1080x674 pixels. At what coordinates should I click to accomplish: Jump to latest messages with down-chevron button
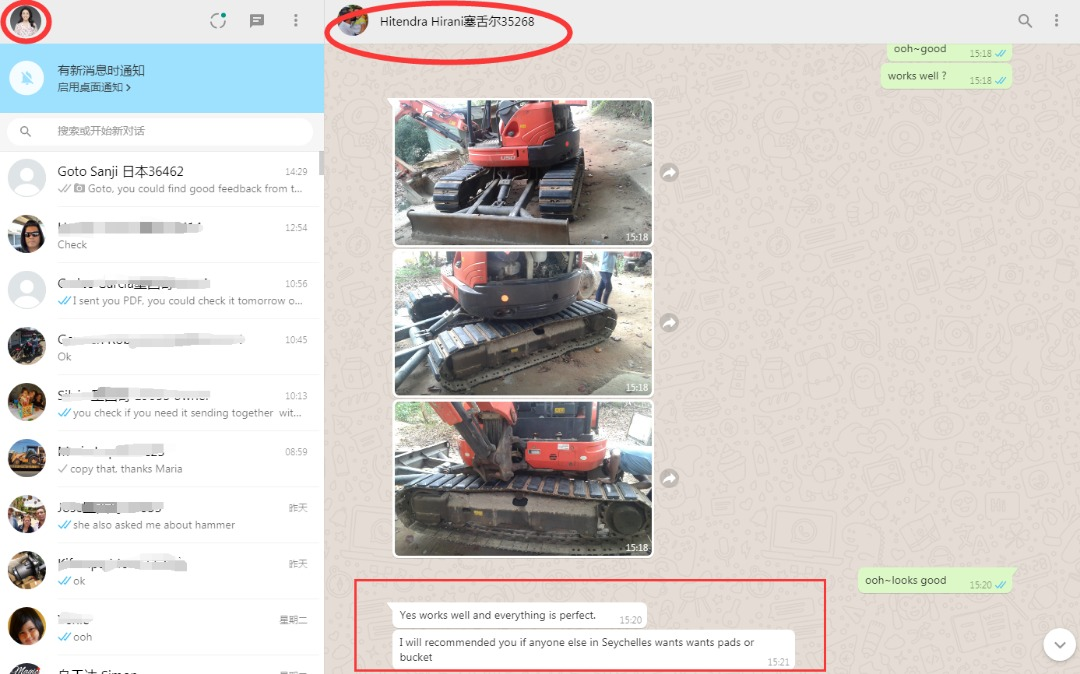tap(1059, 645)
